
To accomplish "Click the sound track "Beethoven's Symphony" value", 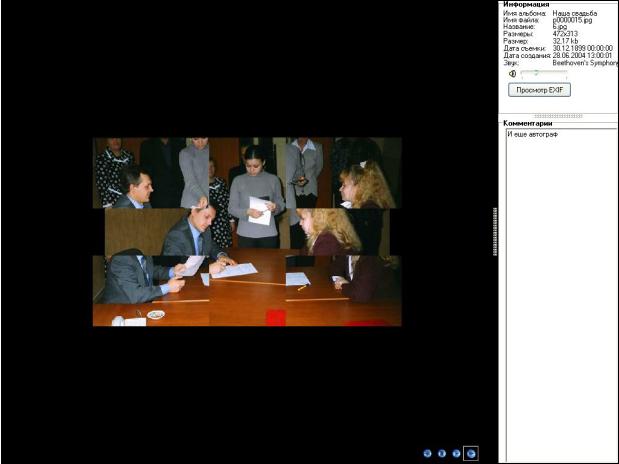I will [585, 62].
